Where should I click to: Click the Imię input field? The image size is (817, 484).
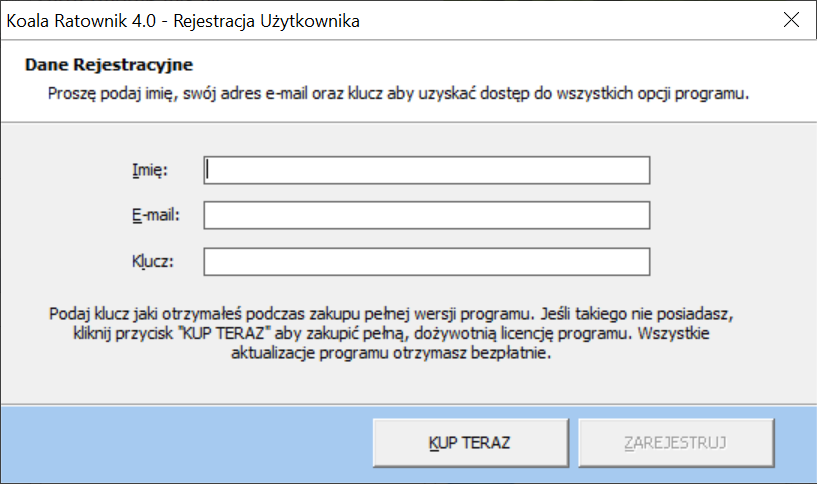click(427, 170)
